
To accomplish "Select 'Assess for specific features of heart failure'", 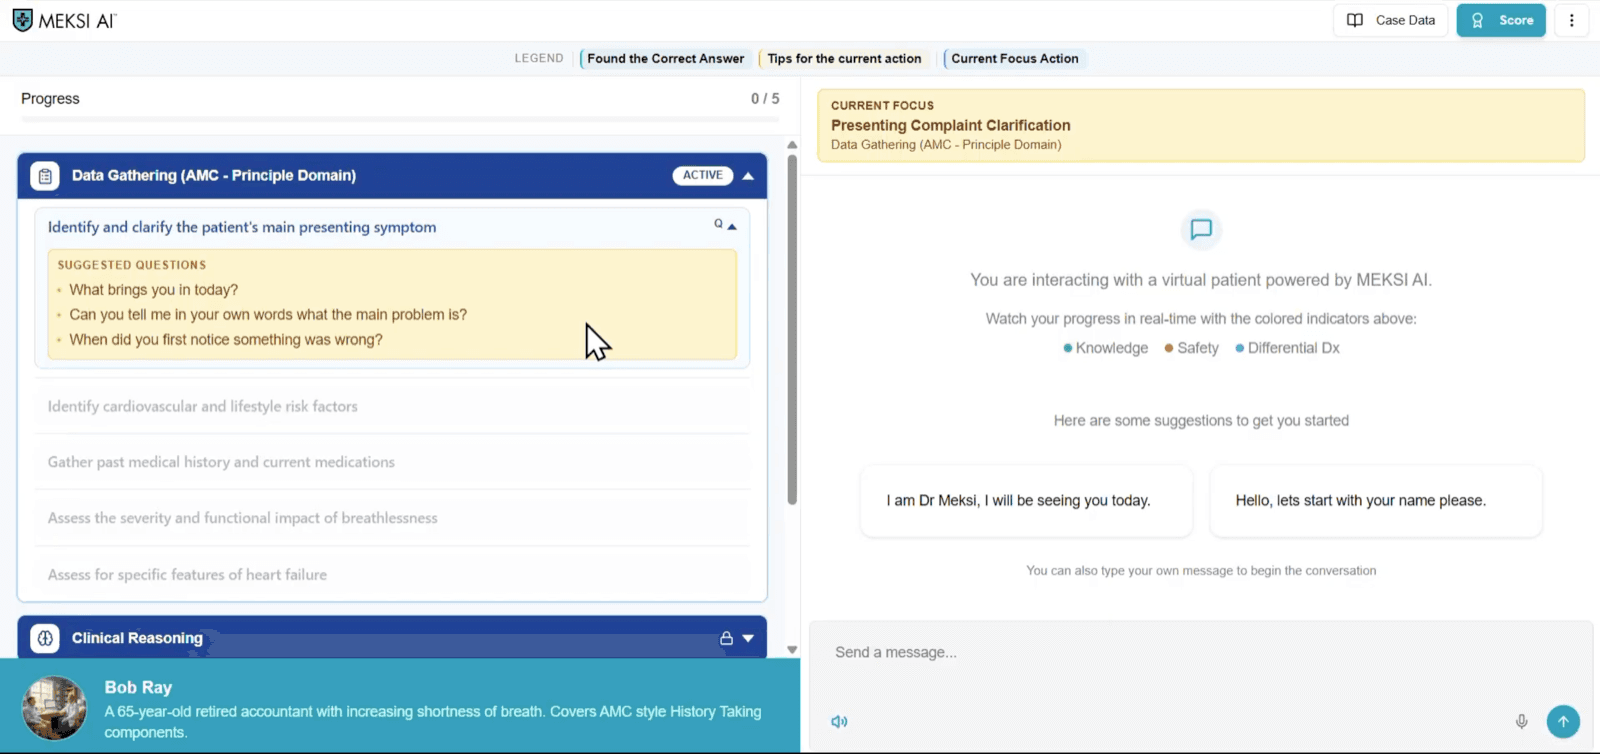I will (392, 574).
